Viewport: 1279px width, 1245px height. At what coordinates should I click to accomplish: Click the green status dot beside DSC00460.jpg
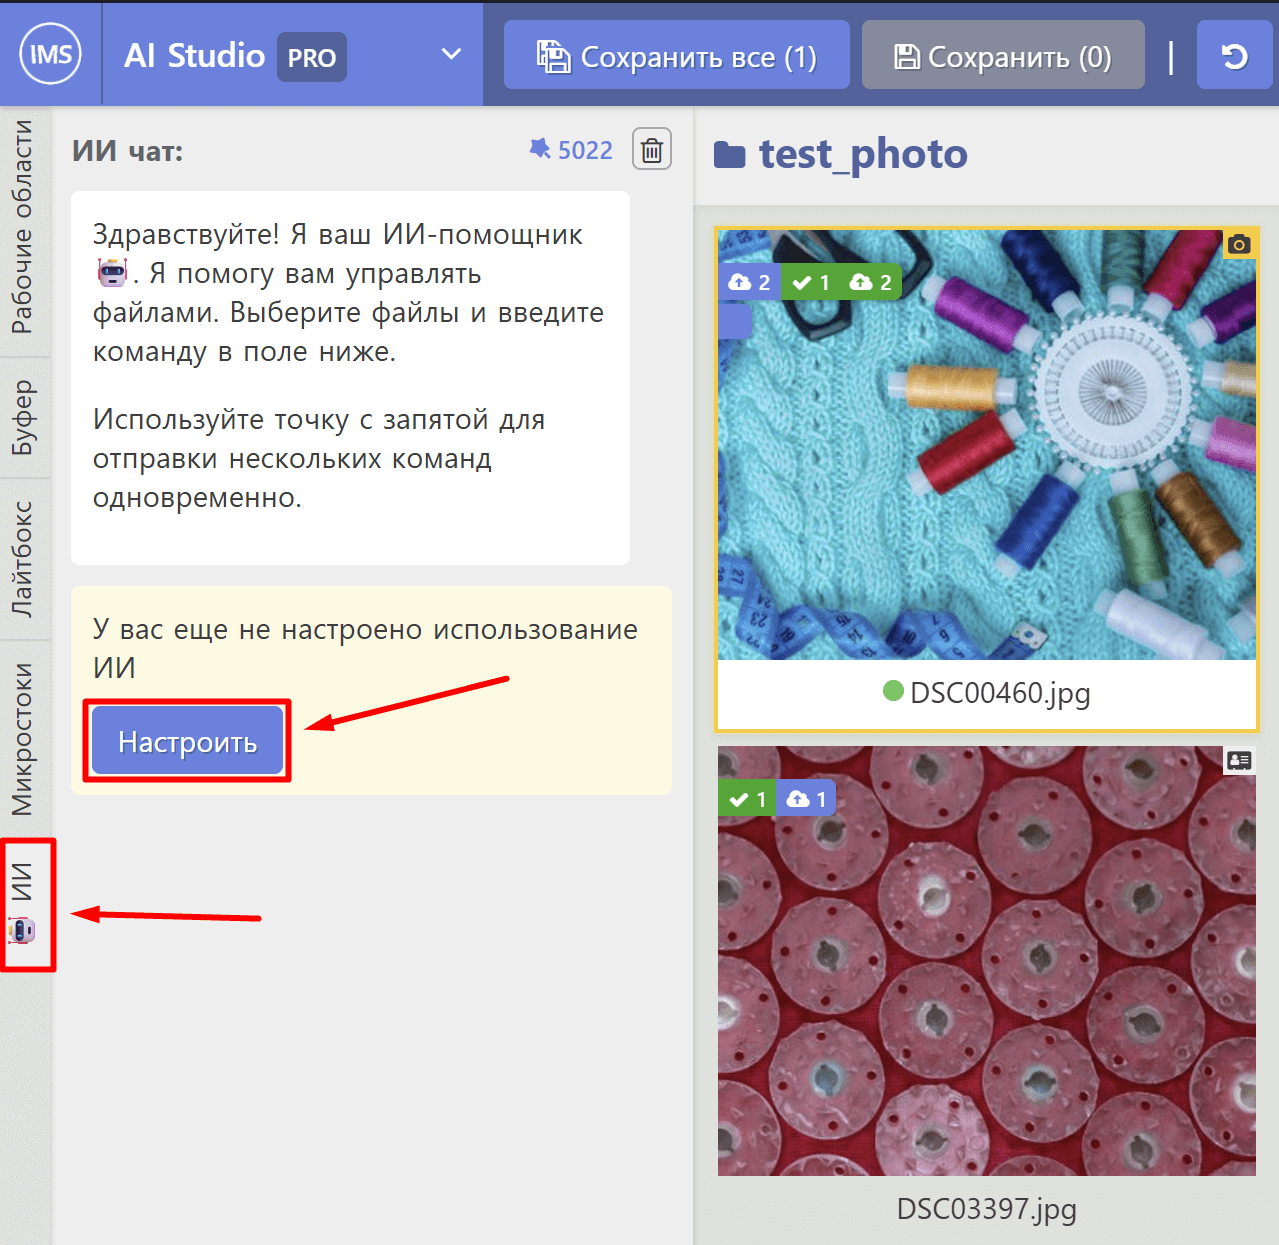click(893, 691)
